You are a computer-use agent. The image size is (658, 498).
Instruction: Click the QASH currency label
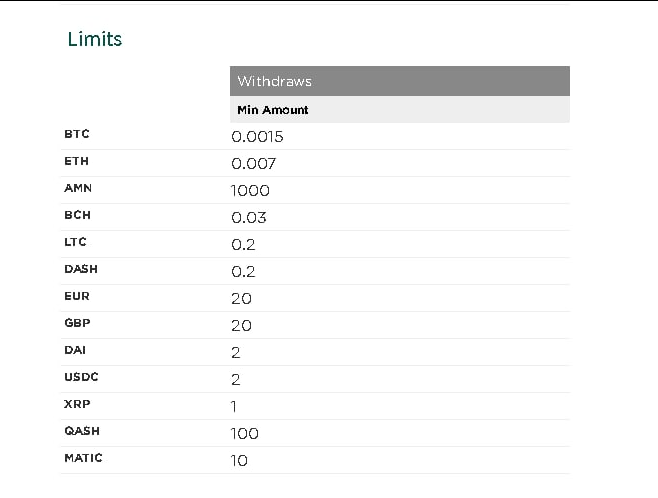point(82,431)
